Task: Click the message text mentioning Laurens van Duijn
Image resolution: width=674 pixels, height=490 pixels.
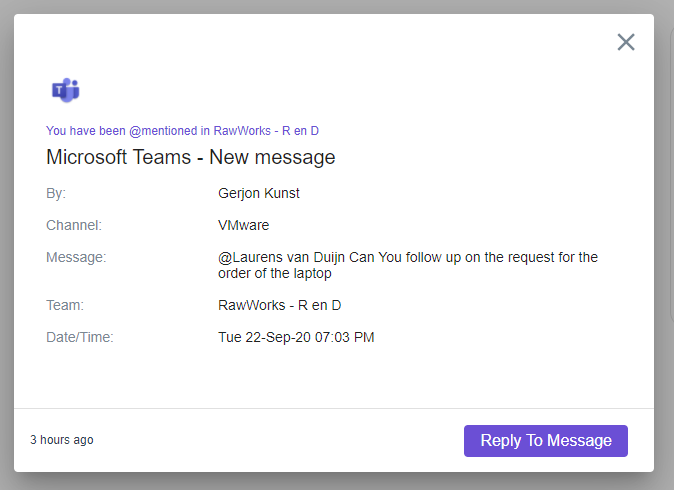Action: pos(407,265)
